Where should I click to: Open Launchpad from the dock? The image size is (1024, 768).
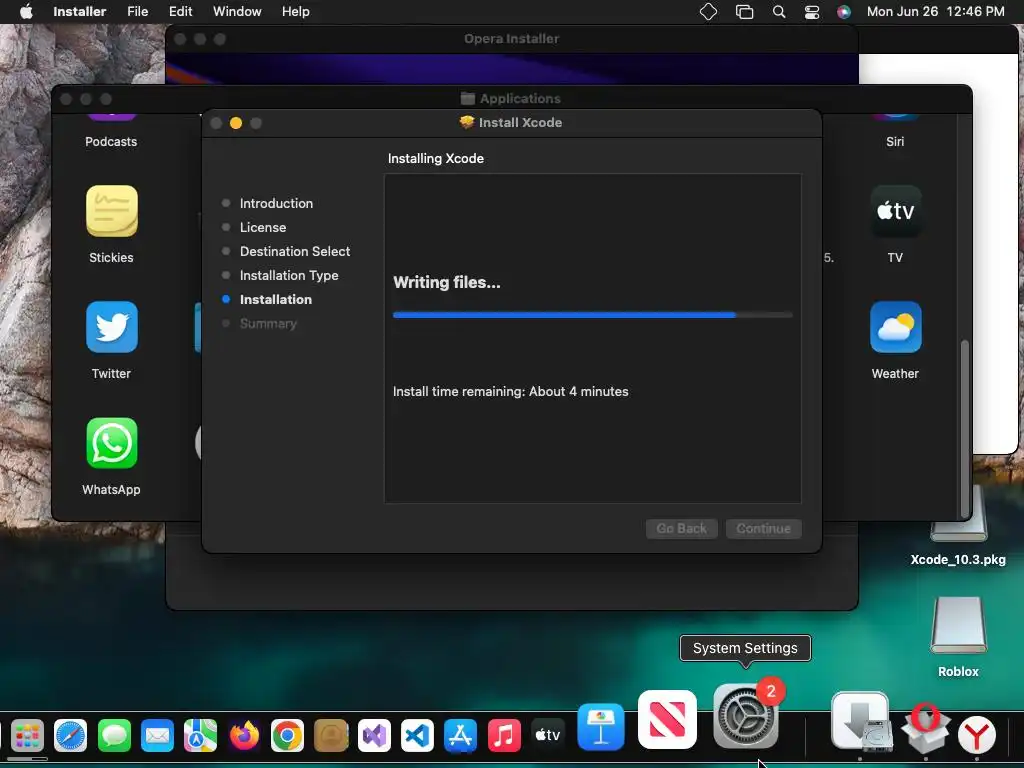(x=27, y=737)
